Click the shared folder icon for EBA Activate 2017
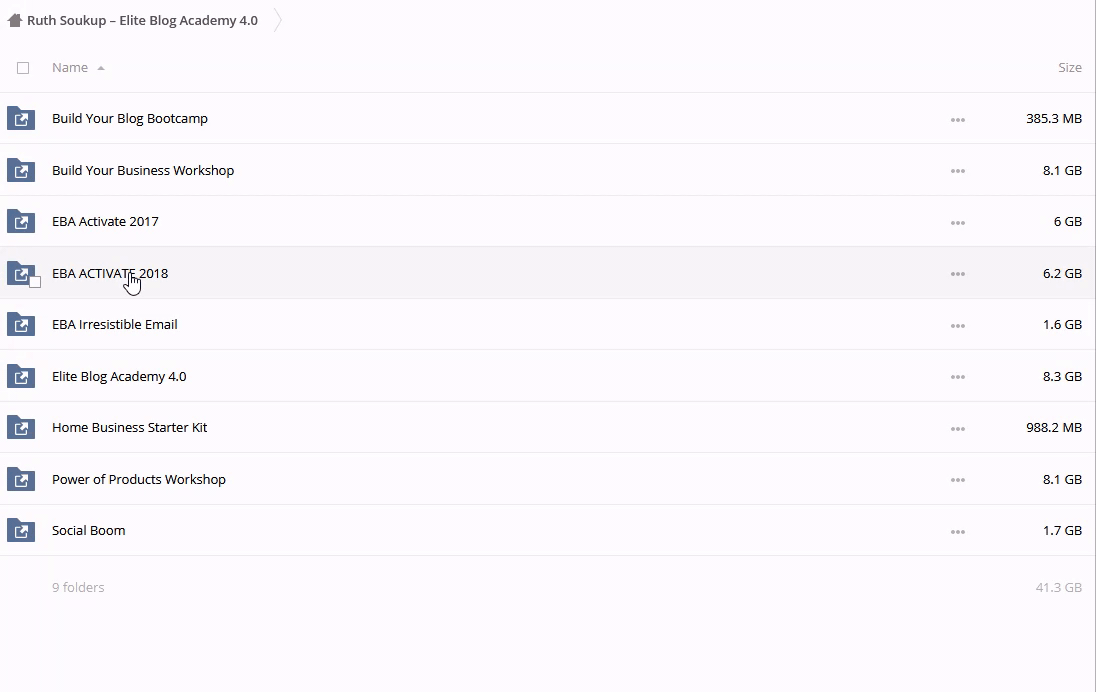Screen dimensions: 1096x692 coord(21,222)
